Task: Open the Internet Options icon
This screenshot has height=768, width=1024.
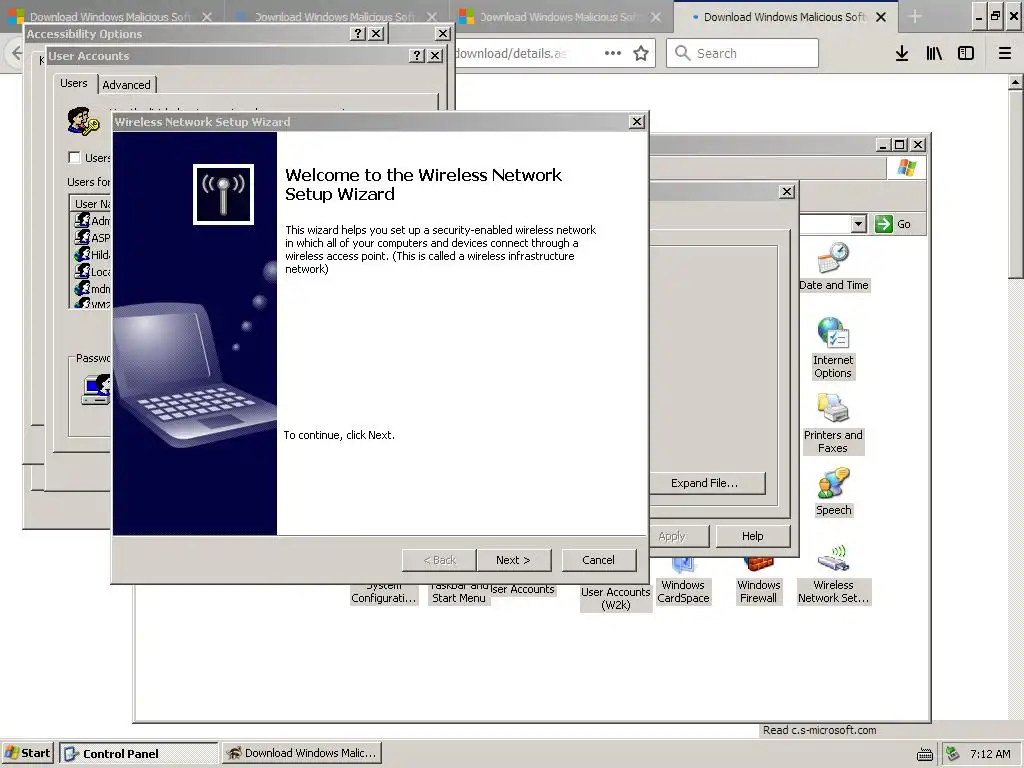Action: (x=833, y=348)
